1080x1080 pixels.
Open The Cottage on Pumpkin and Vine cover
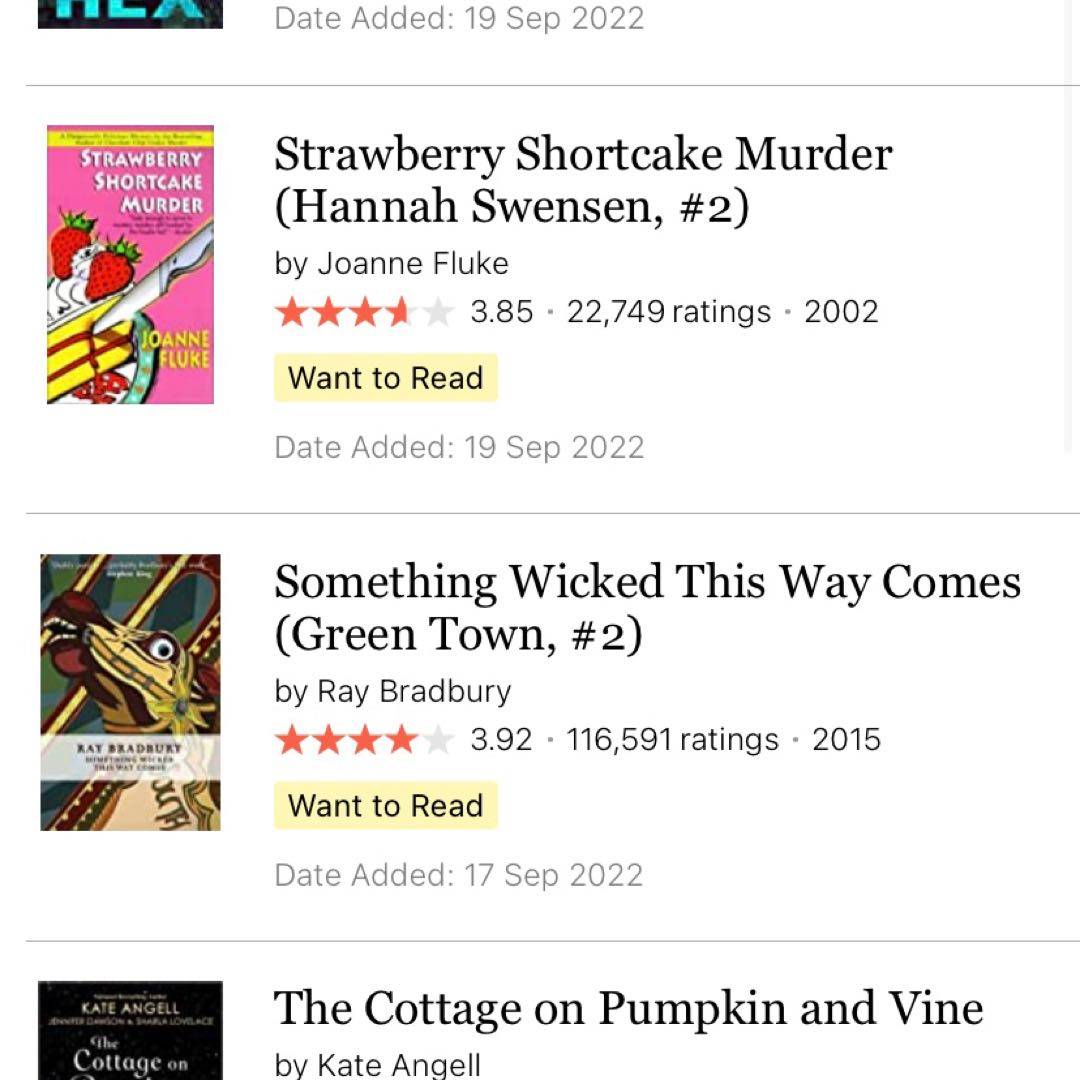click(130, 1032)
